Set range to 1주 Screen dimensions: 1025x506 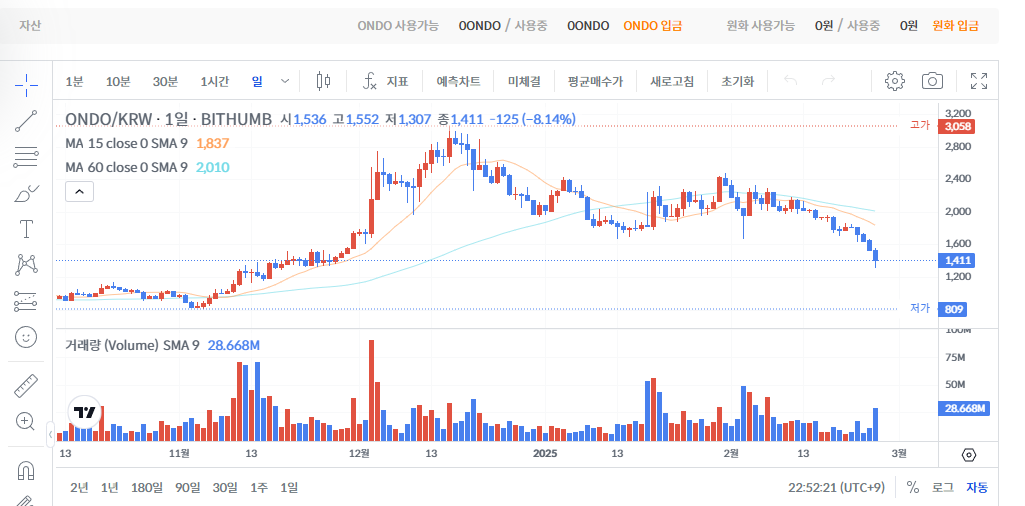tap(258, 487)
